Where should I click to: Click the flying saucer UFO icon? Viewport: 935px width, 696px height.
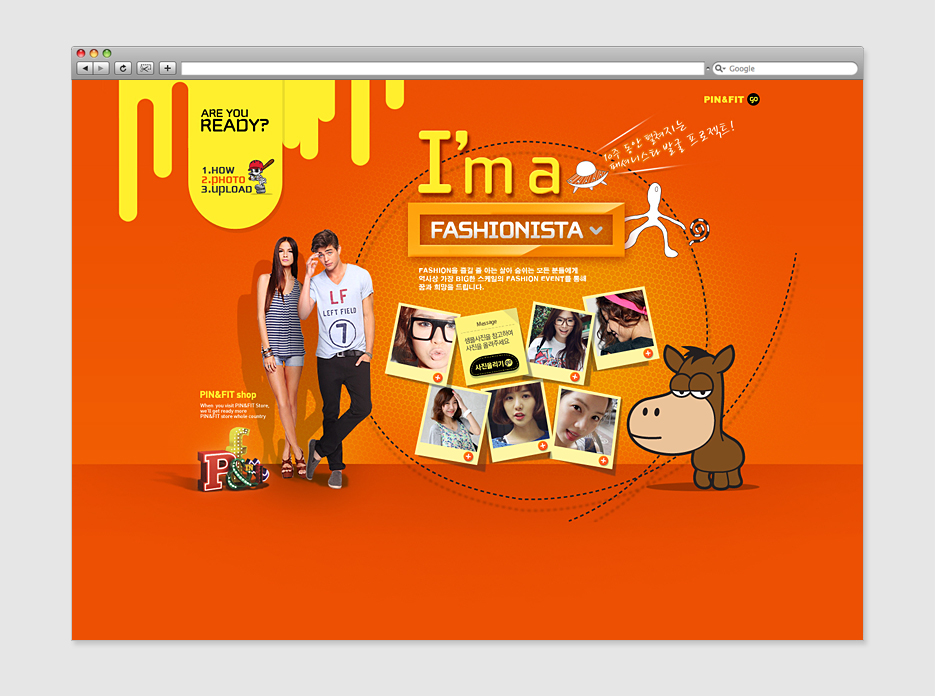tap(588, 176)
